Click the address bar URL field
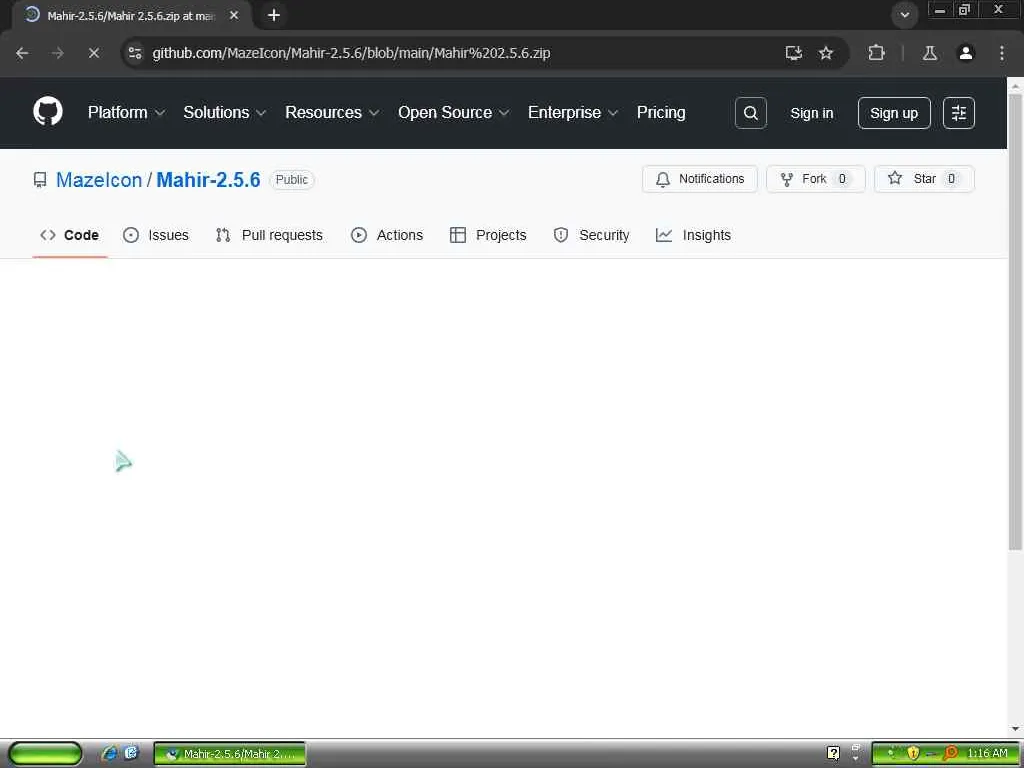Image resolution: width=1024 pixels, height=768 pixels. pyautogui.click(x=351, y=53)
